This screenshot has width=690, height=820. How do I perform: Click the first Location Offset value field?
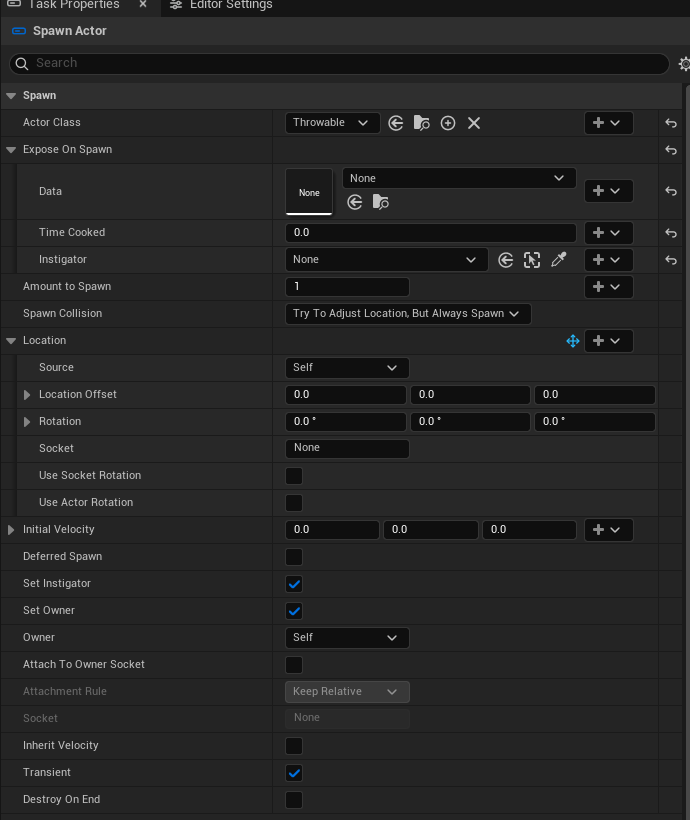coord(346,395)
